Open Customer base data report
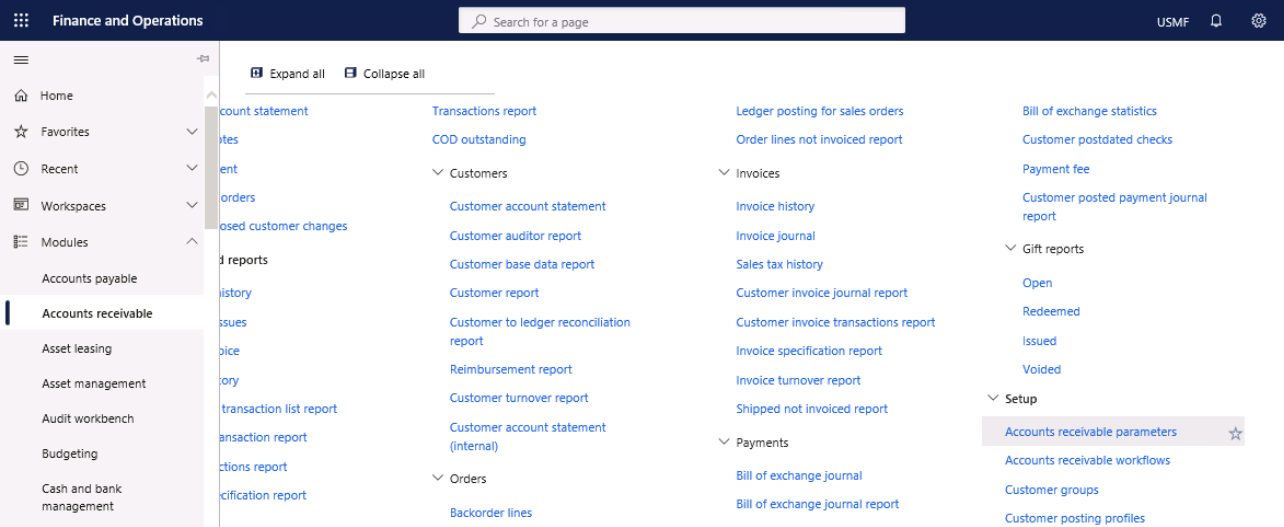This screenshot has width=1284, height=527. click(522, 264)
